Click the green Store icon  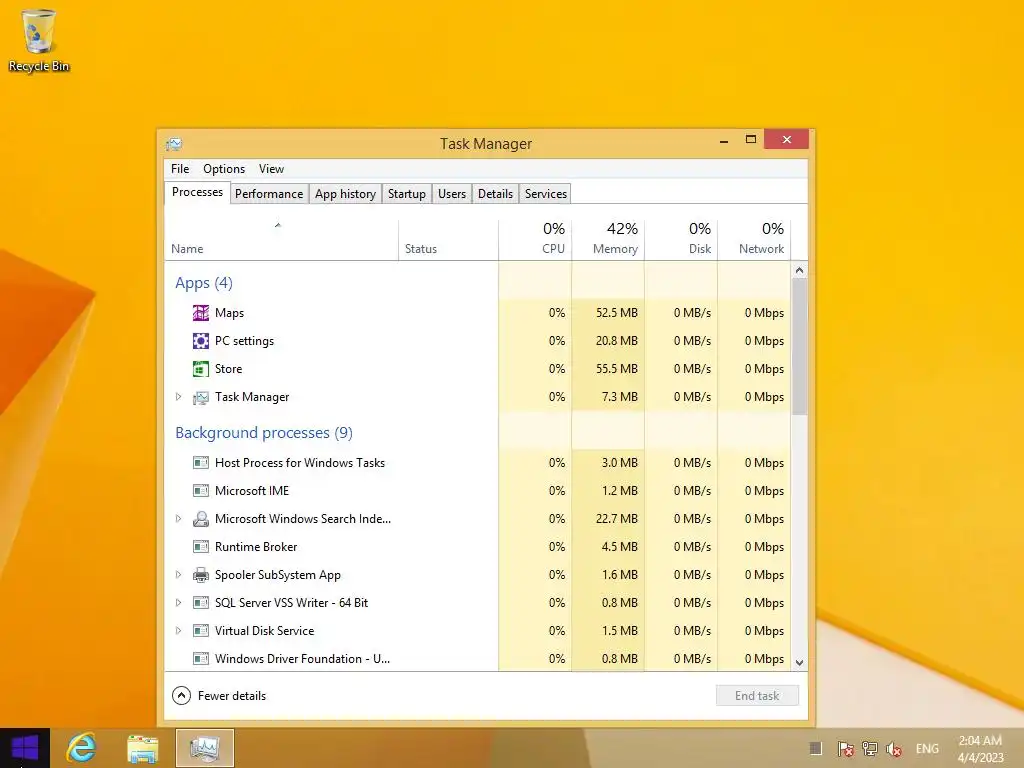[x=200, y=369]
